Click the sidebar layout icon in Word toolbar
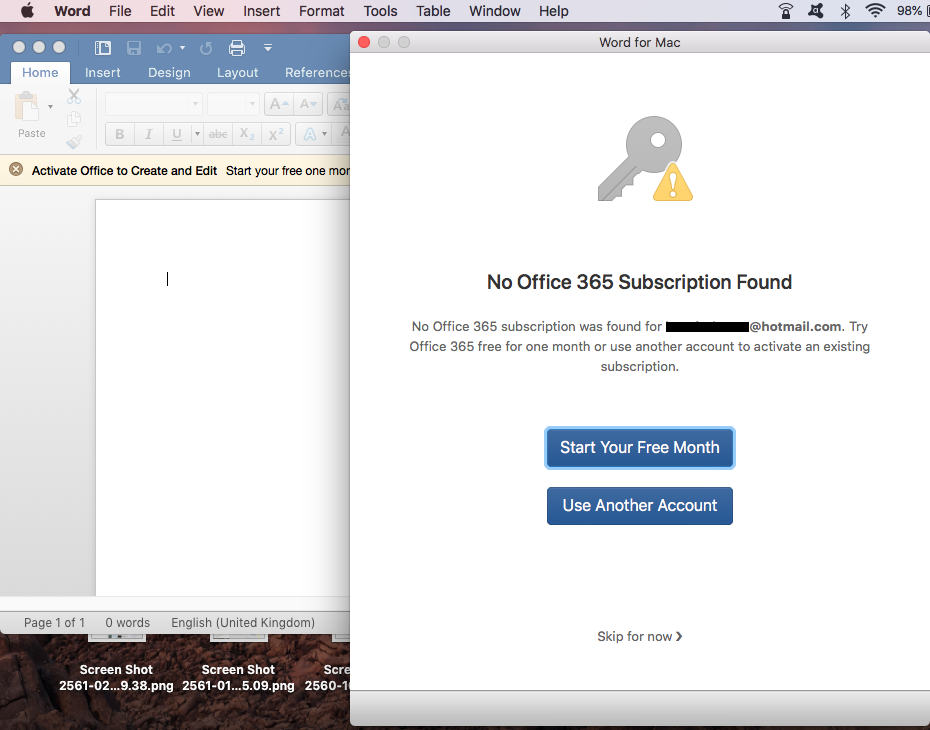This screenshot has height=730, width=930. pyautogui.click(x=103, y=48)
